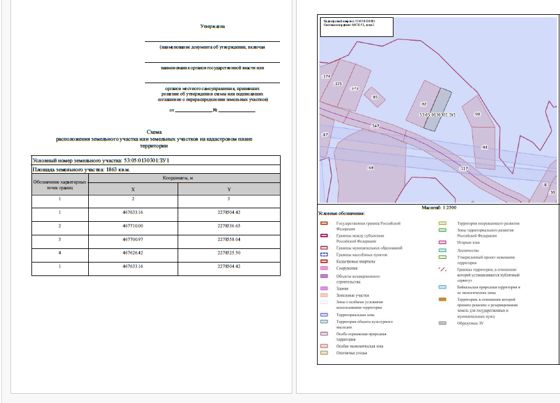
Task: Click the dashed line territory boundary legend icon
Action: [x=442, y=269]
